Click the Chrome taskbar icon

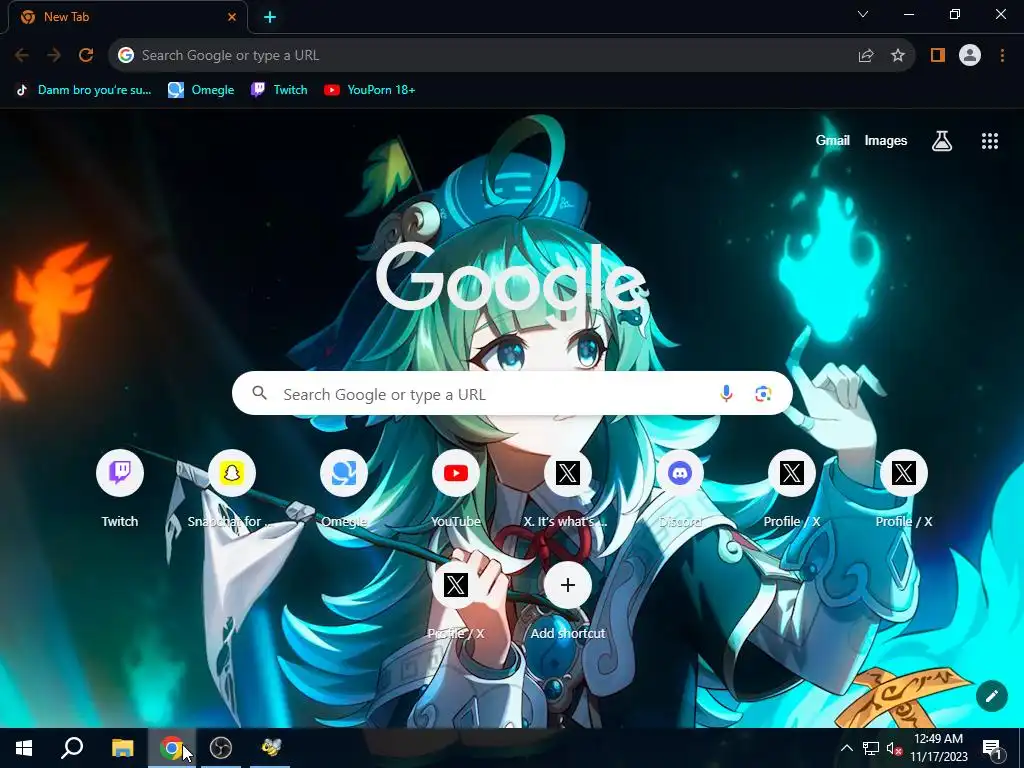click(172, 748)
